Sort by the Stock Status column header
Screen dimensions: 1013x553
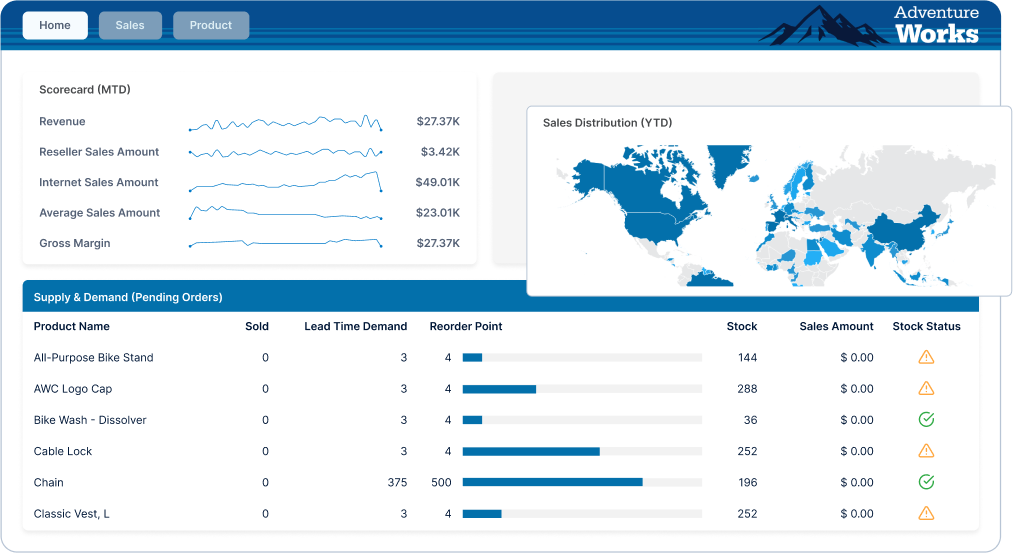coord(926,326)
